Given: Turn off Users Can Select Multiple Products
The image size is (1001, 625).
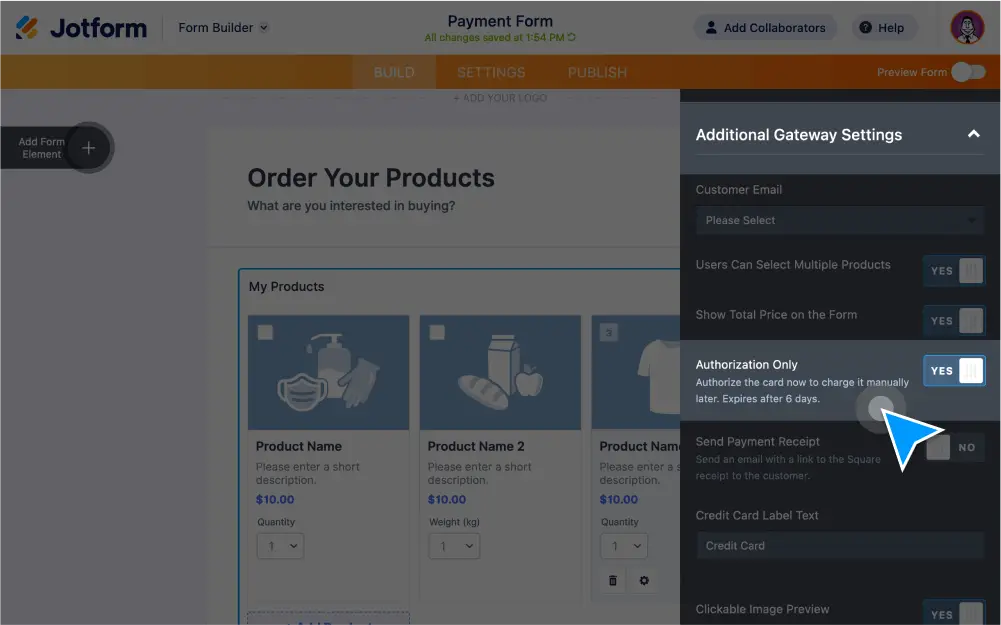Looking at the screenshot, I should point(953,270).
